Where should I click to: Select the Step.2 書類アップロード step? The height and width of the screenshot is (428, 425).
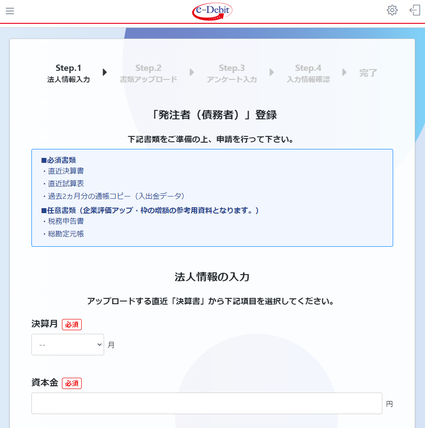[x=148, y=73]
